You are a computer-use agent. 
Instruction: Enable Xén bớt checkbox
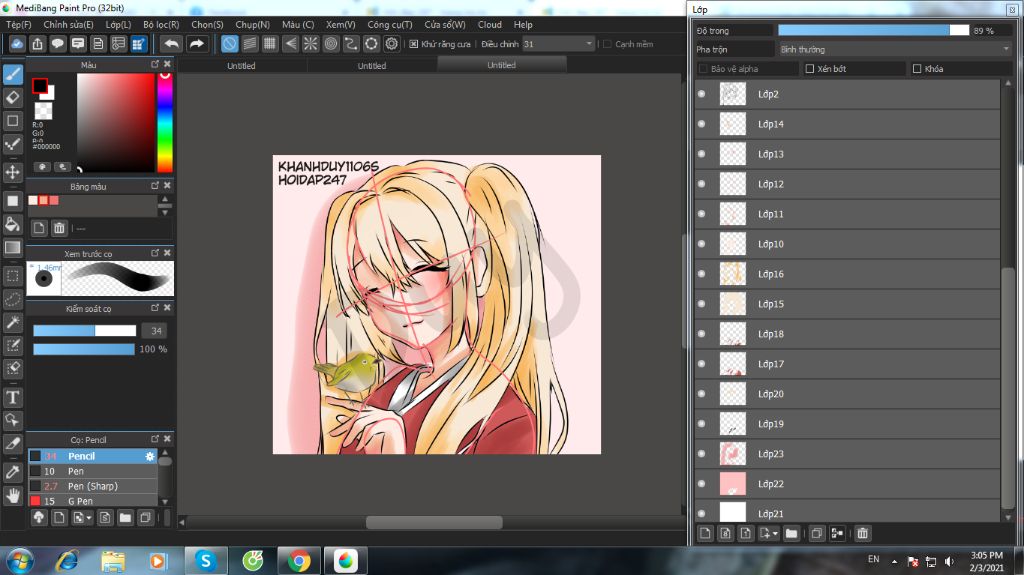[x=810, y=69]
